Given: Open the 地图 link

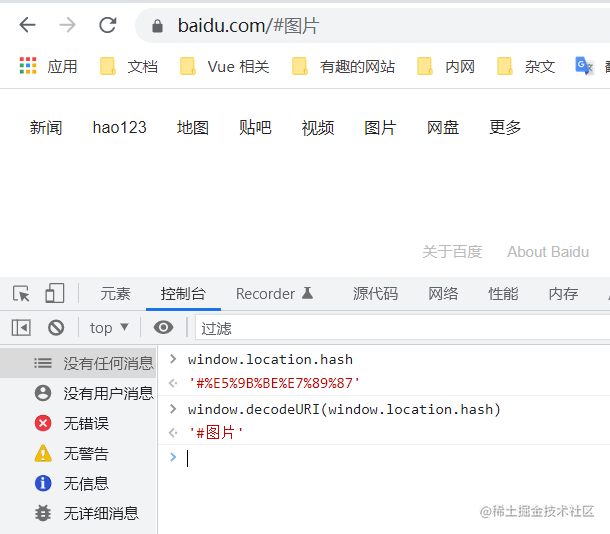Looking at the screenshot, I should 193,128.
